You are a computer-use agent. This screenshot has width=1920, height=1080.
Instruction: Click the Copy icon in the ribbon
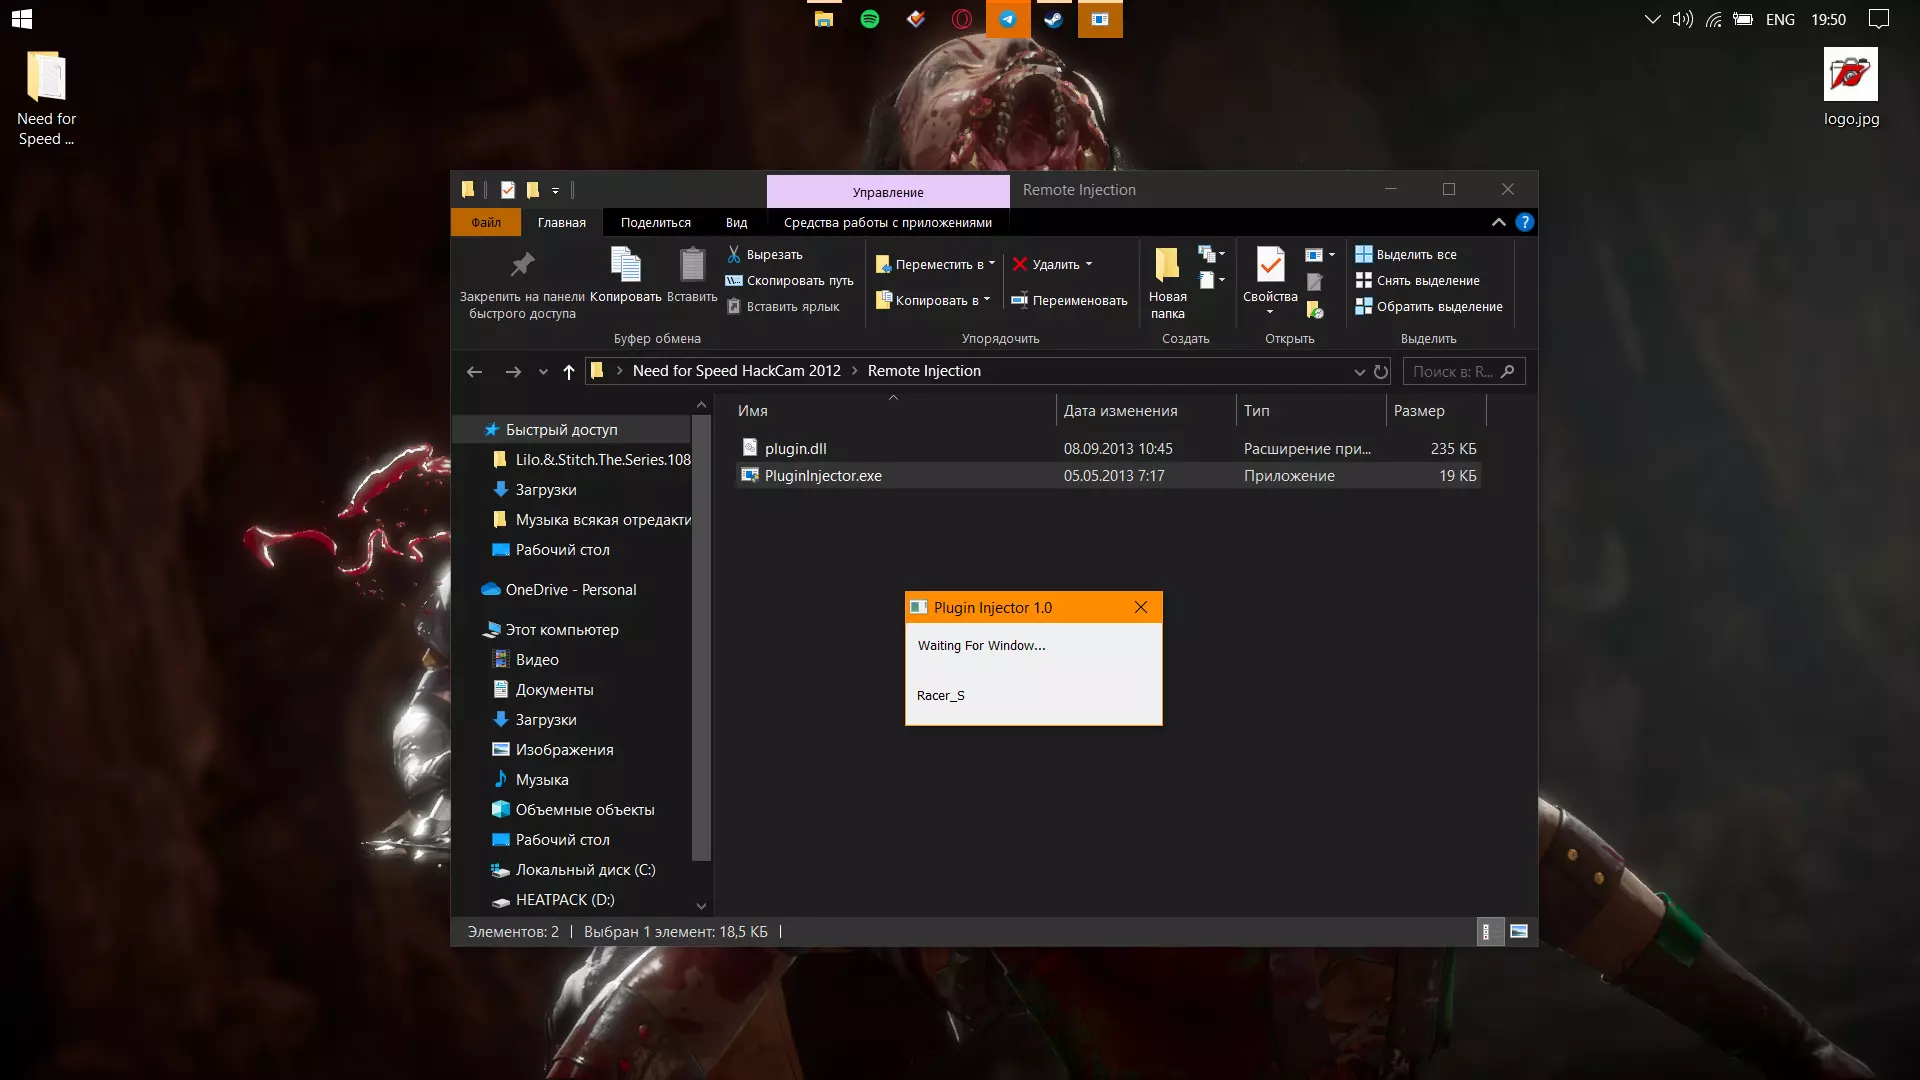[x=625, y=265]
